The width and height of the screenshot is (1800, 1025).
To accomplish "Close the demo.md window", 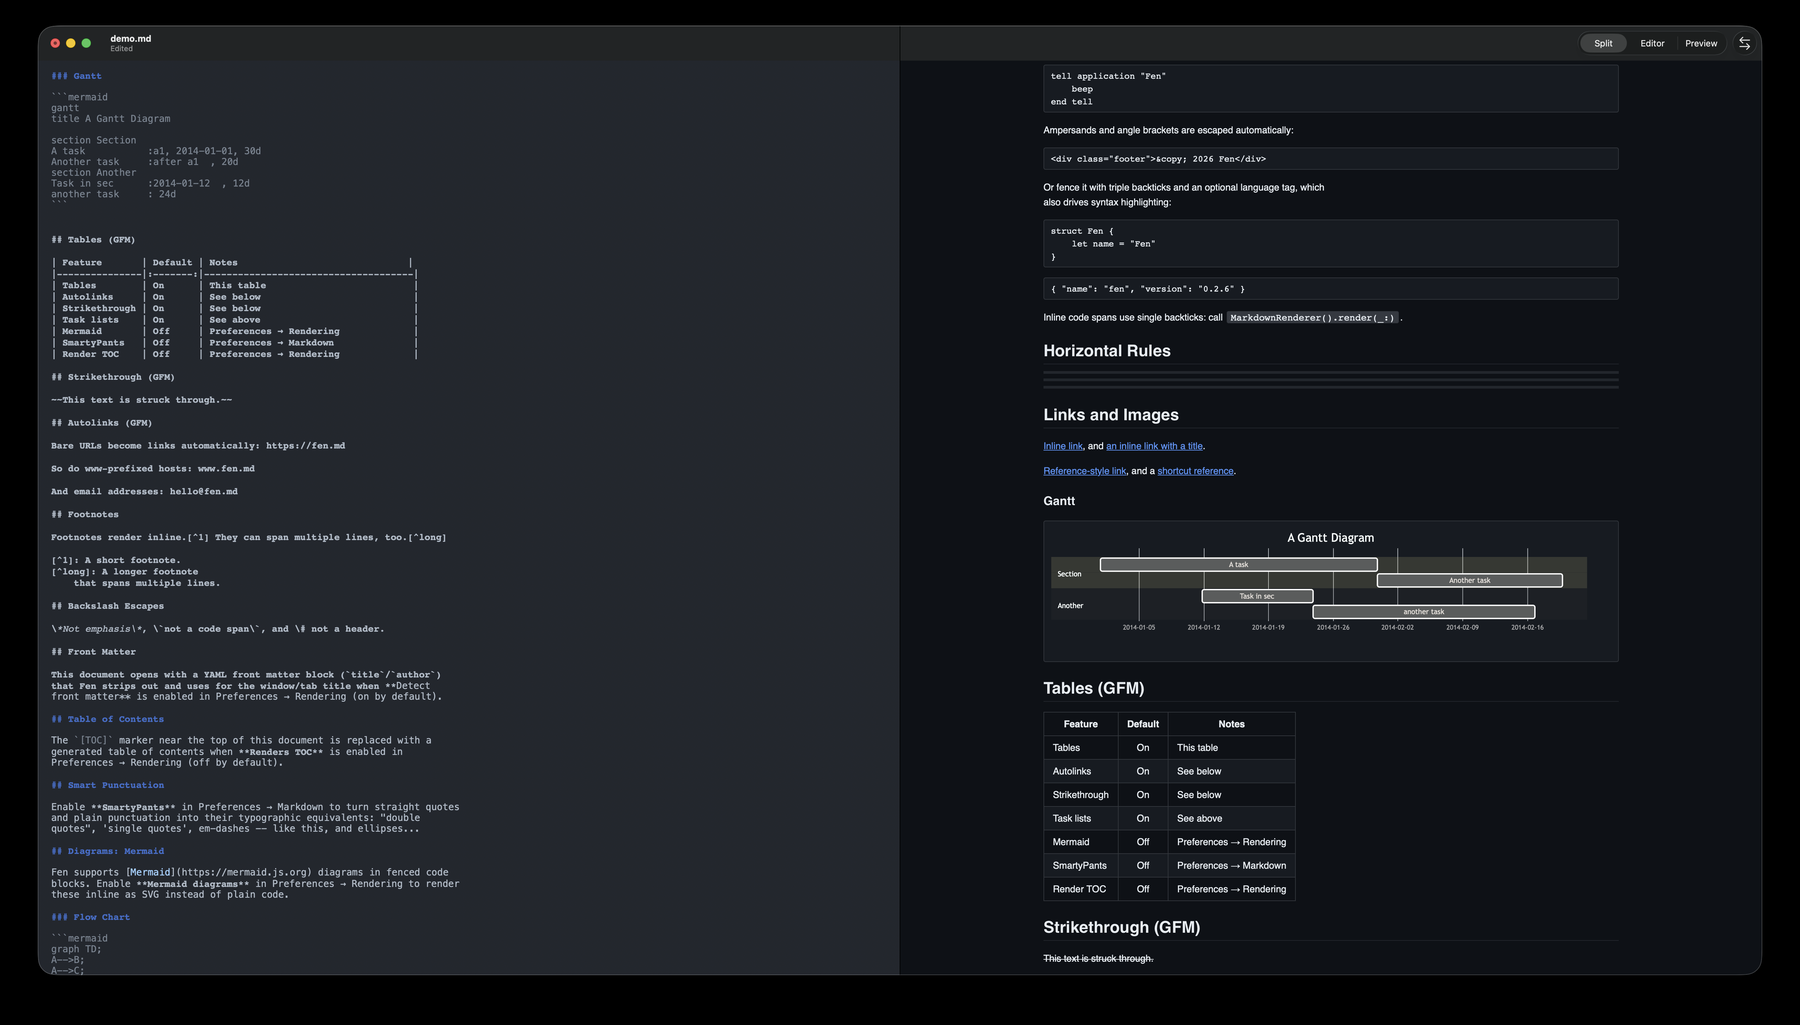I will pos(55,43).
